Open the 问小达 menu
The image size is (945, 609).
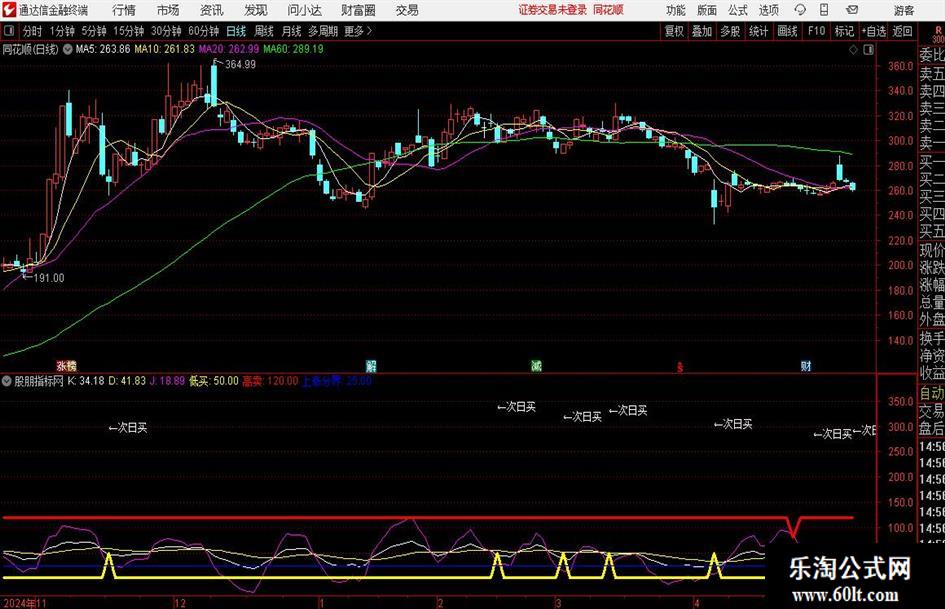pos(304,10)
